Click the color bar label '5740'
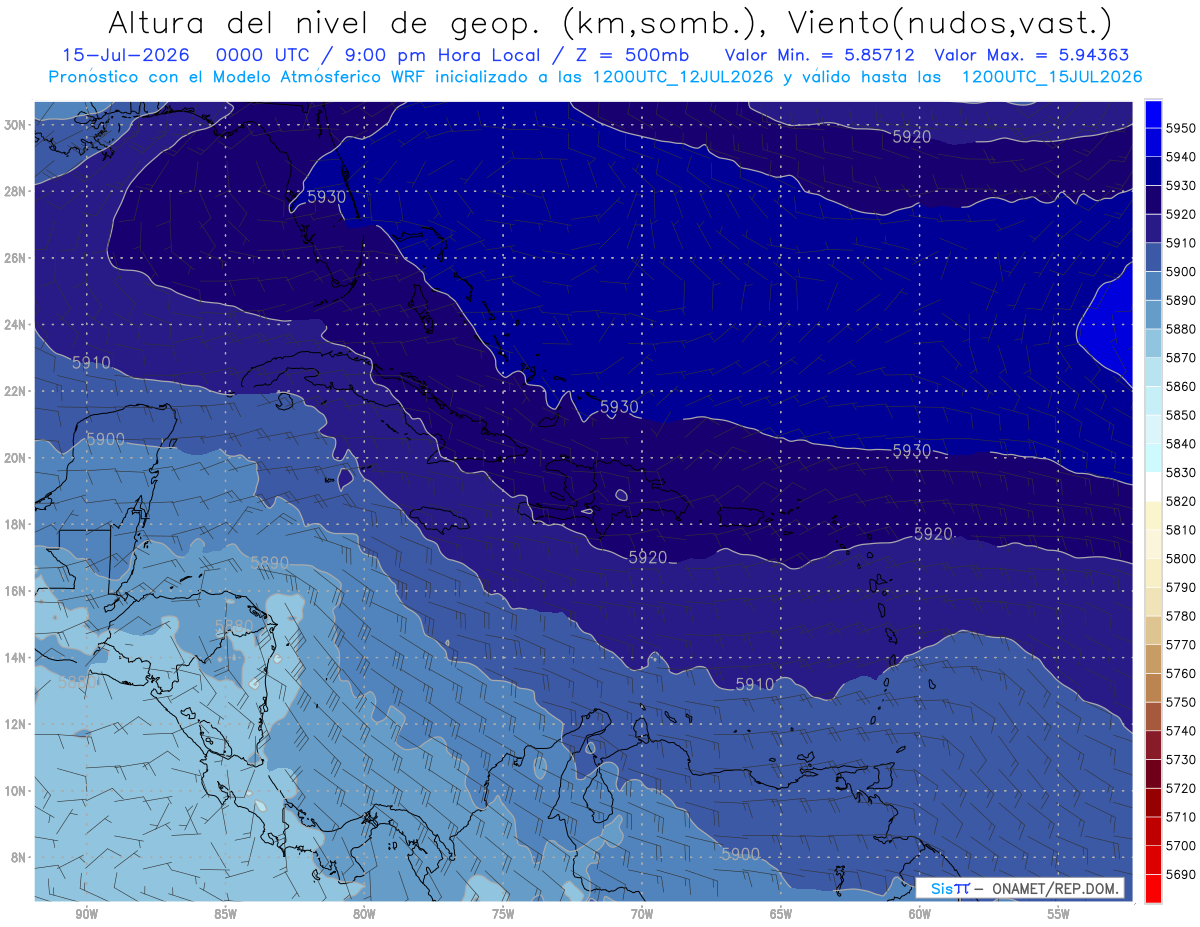The image size is (1200, 927). coord(1181,731)
